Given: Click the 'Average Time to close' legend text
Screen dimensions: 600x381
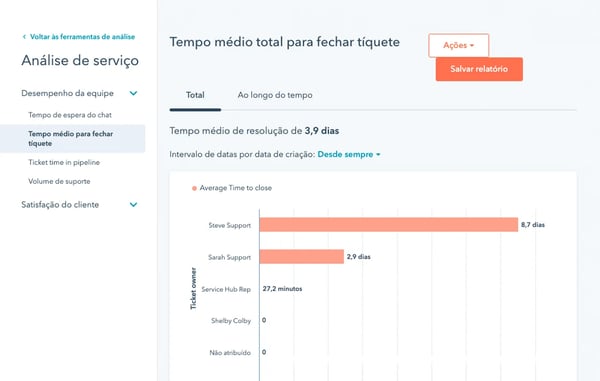Looking at the screenshot, I should click(x=236, y=188).
